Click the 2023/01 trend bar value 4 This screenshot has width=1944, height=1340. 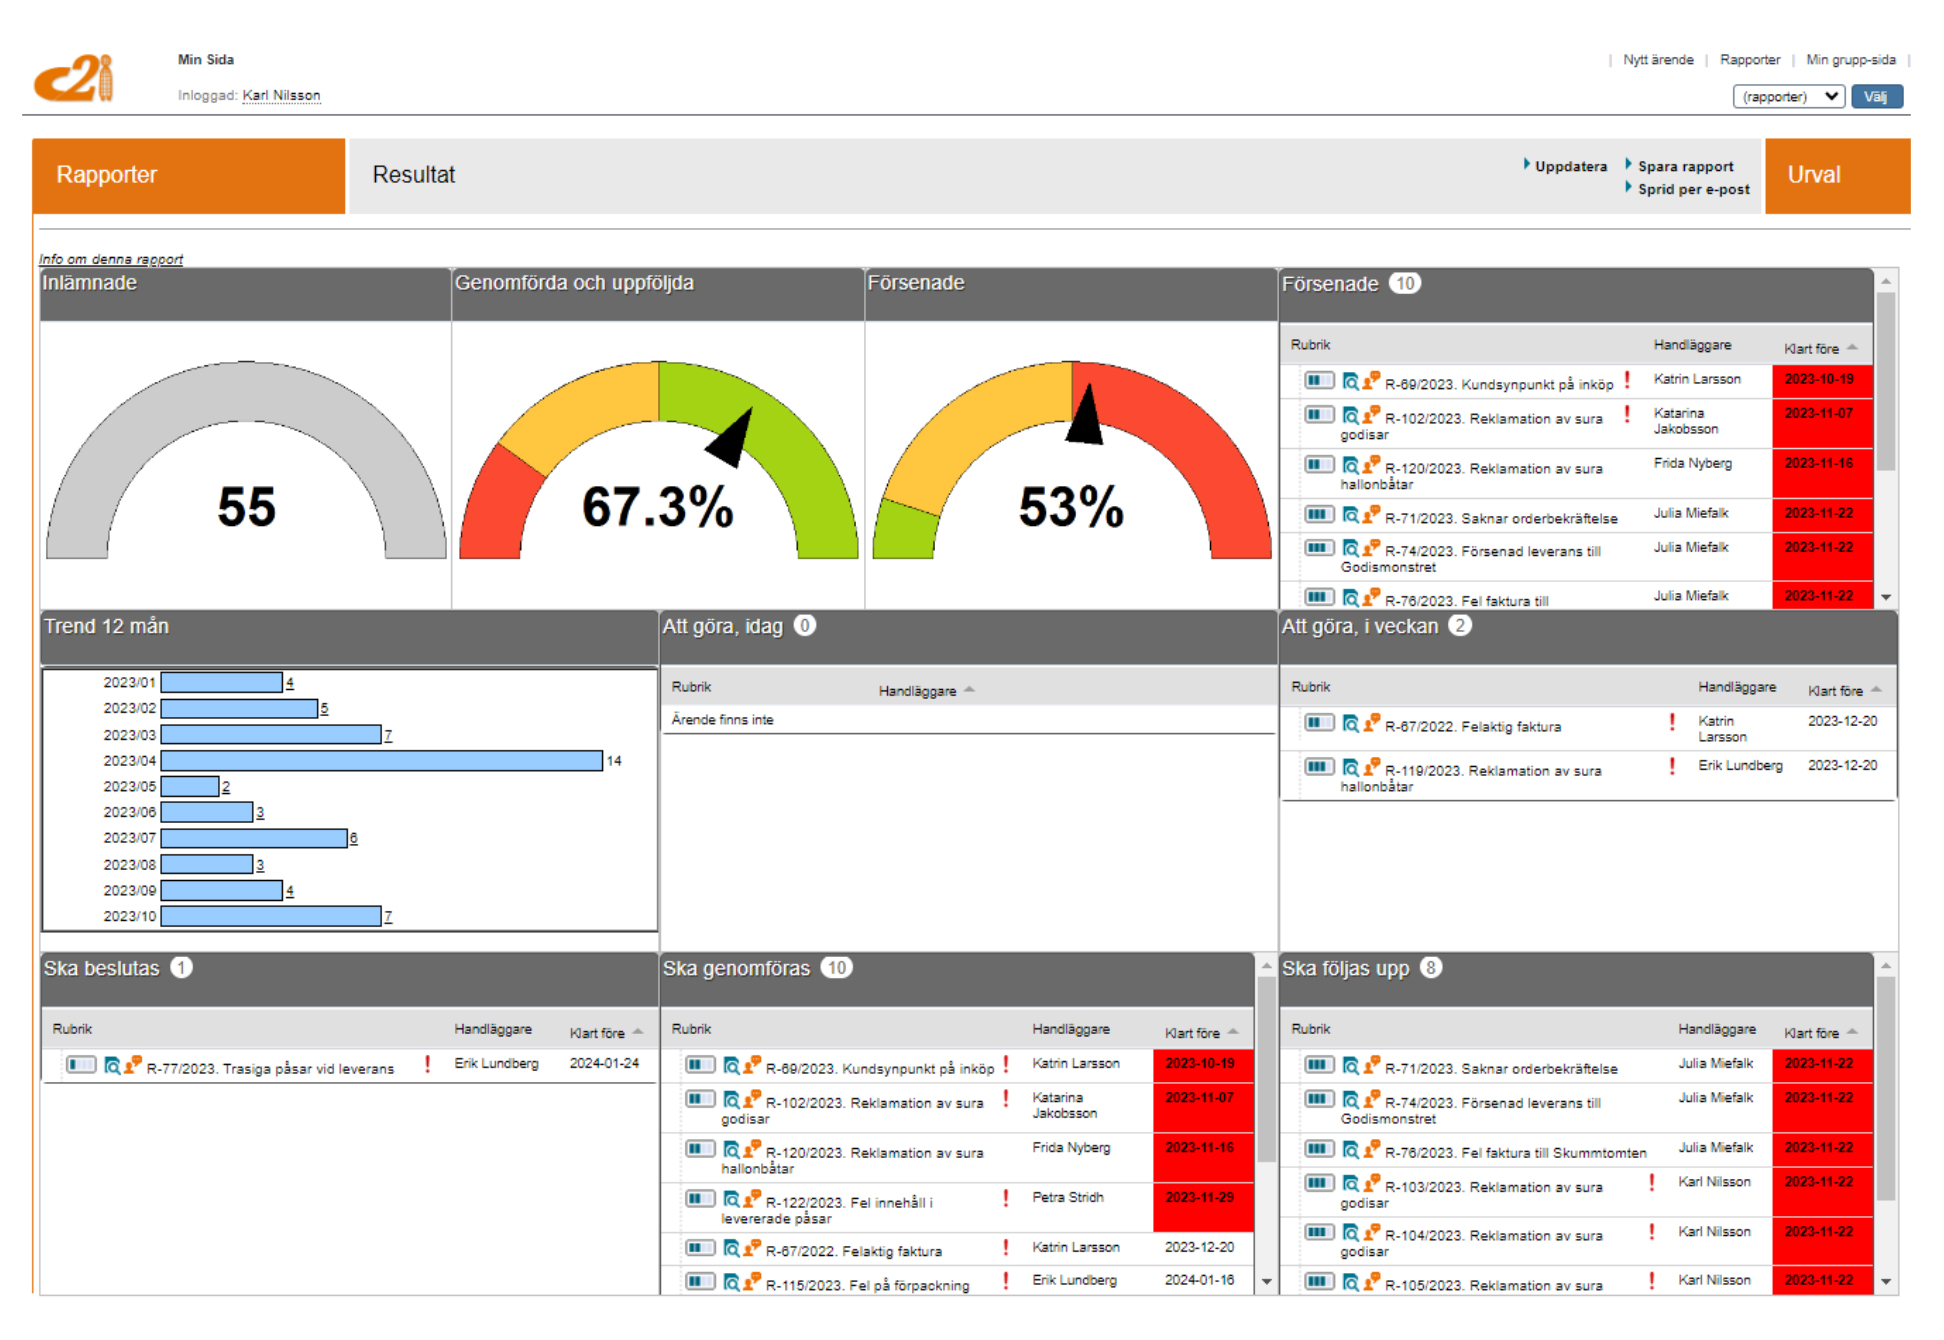pyautogui.click(x=289, y=683)
